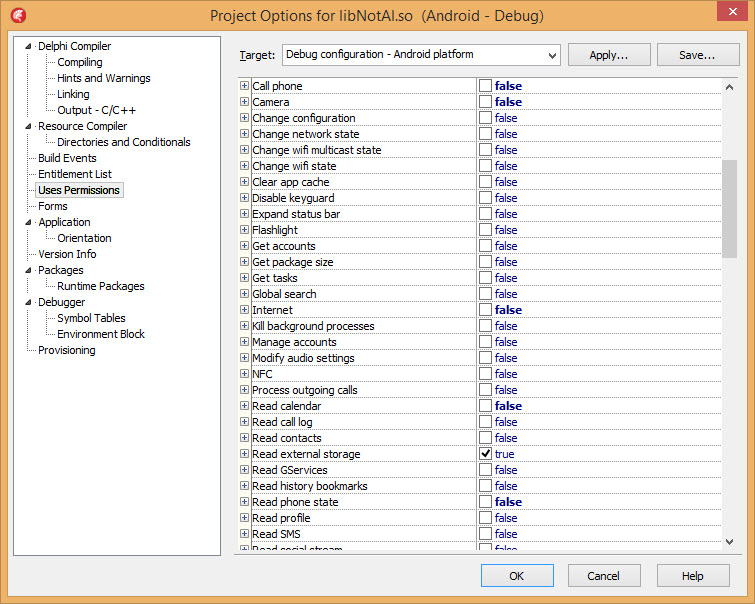Viewport: 755px width, 604px height.
Task: Select Runtime Packages in the tree
Action: click(x=101, y=286)
